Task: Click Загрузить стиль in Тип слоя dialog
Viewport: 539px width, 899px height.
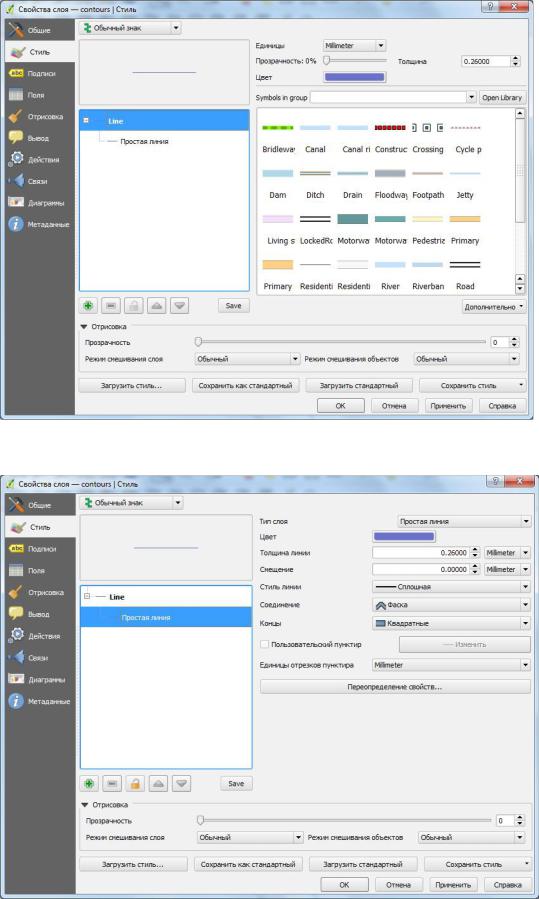Action: click(133, 864)
